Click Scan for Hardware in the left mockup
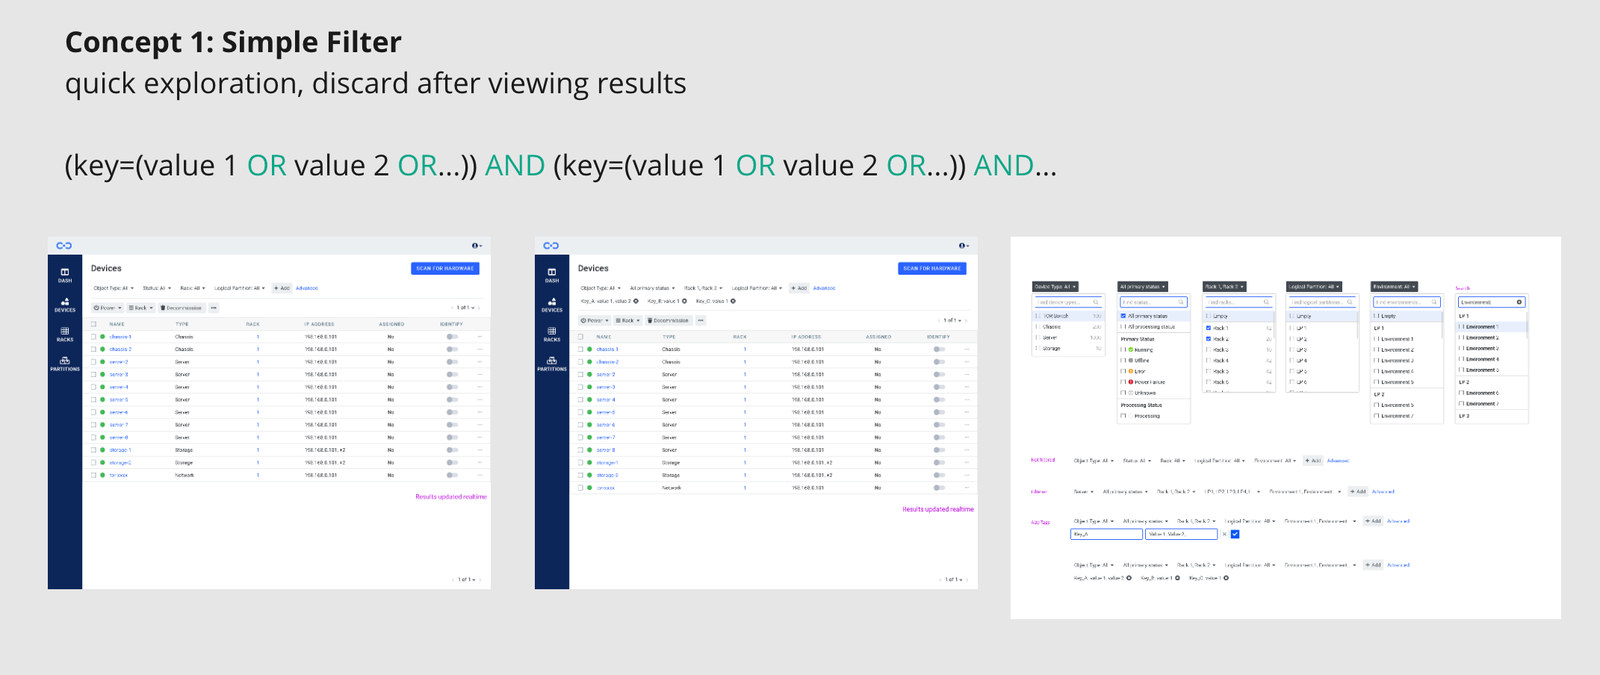This screenshot has height=675, width=1600. (x=445, y=268)
